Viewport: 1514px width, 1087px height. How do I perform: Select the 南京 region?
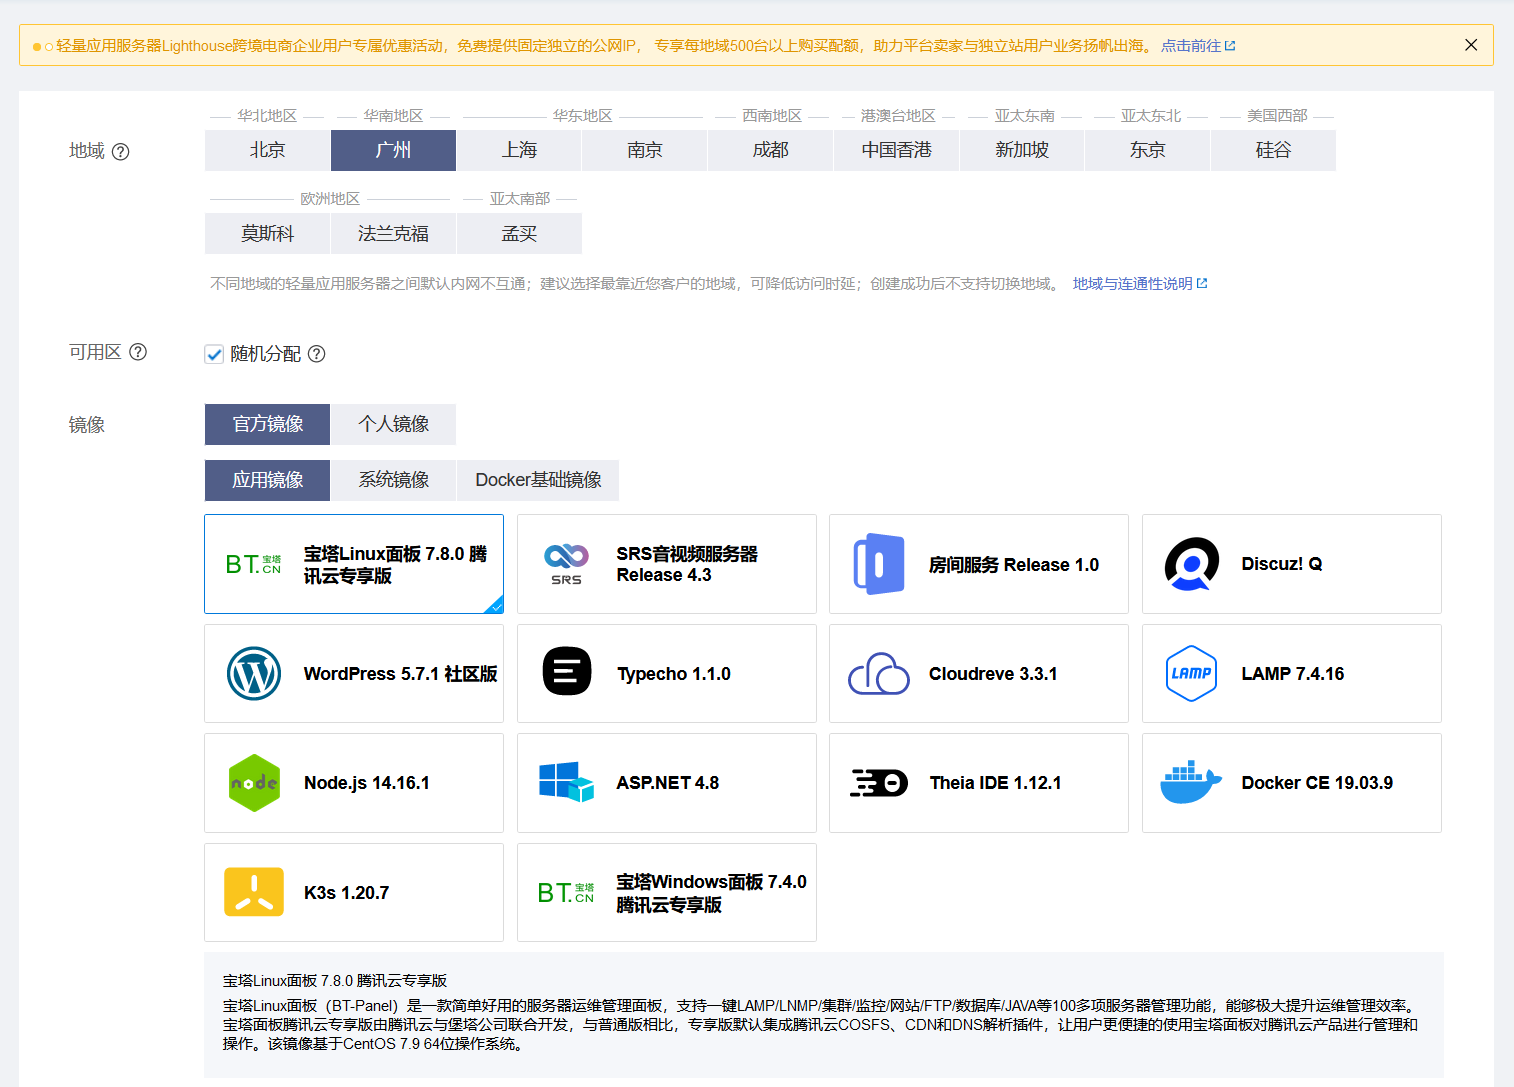click(x=645, y=150)
